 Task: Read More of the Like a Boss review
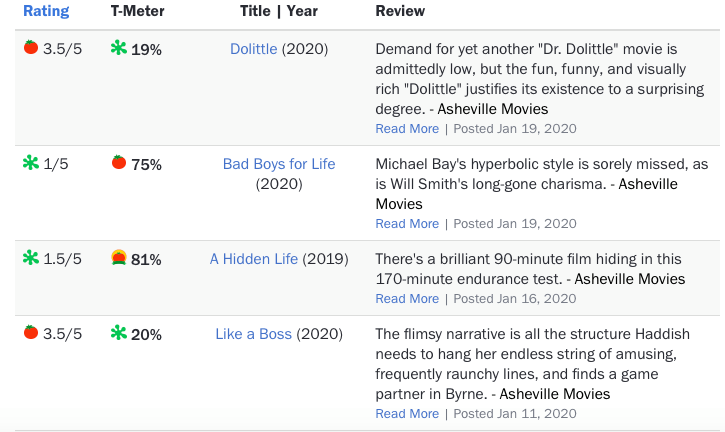(407, 413)
